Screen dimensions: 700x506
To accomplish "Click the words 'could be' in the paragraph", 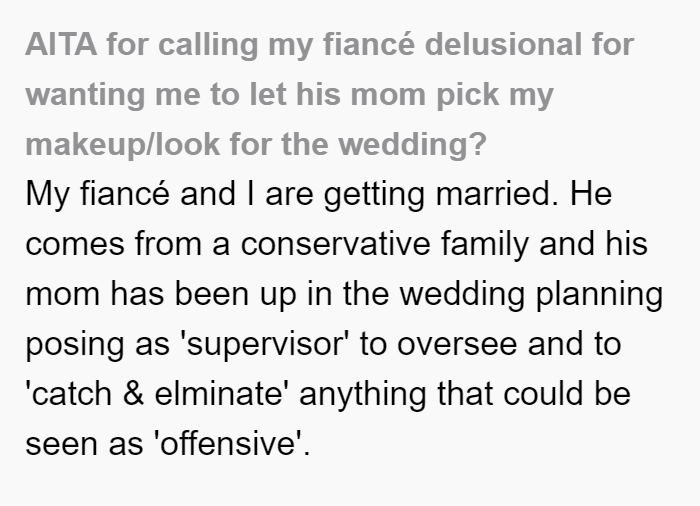I will pos(567,394).
